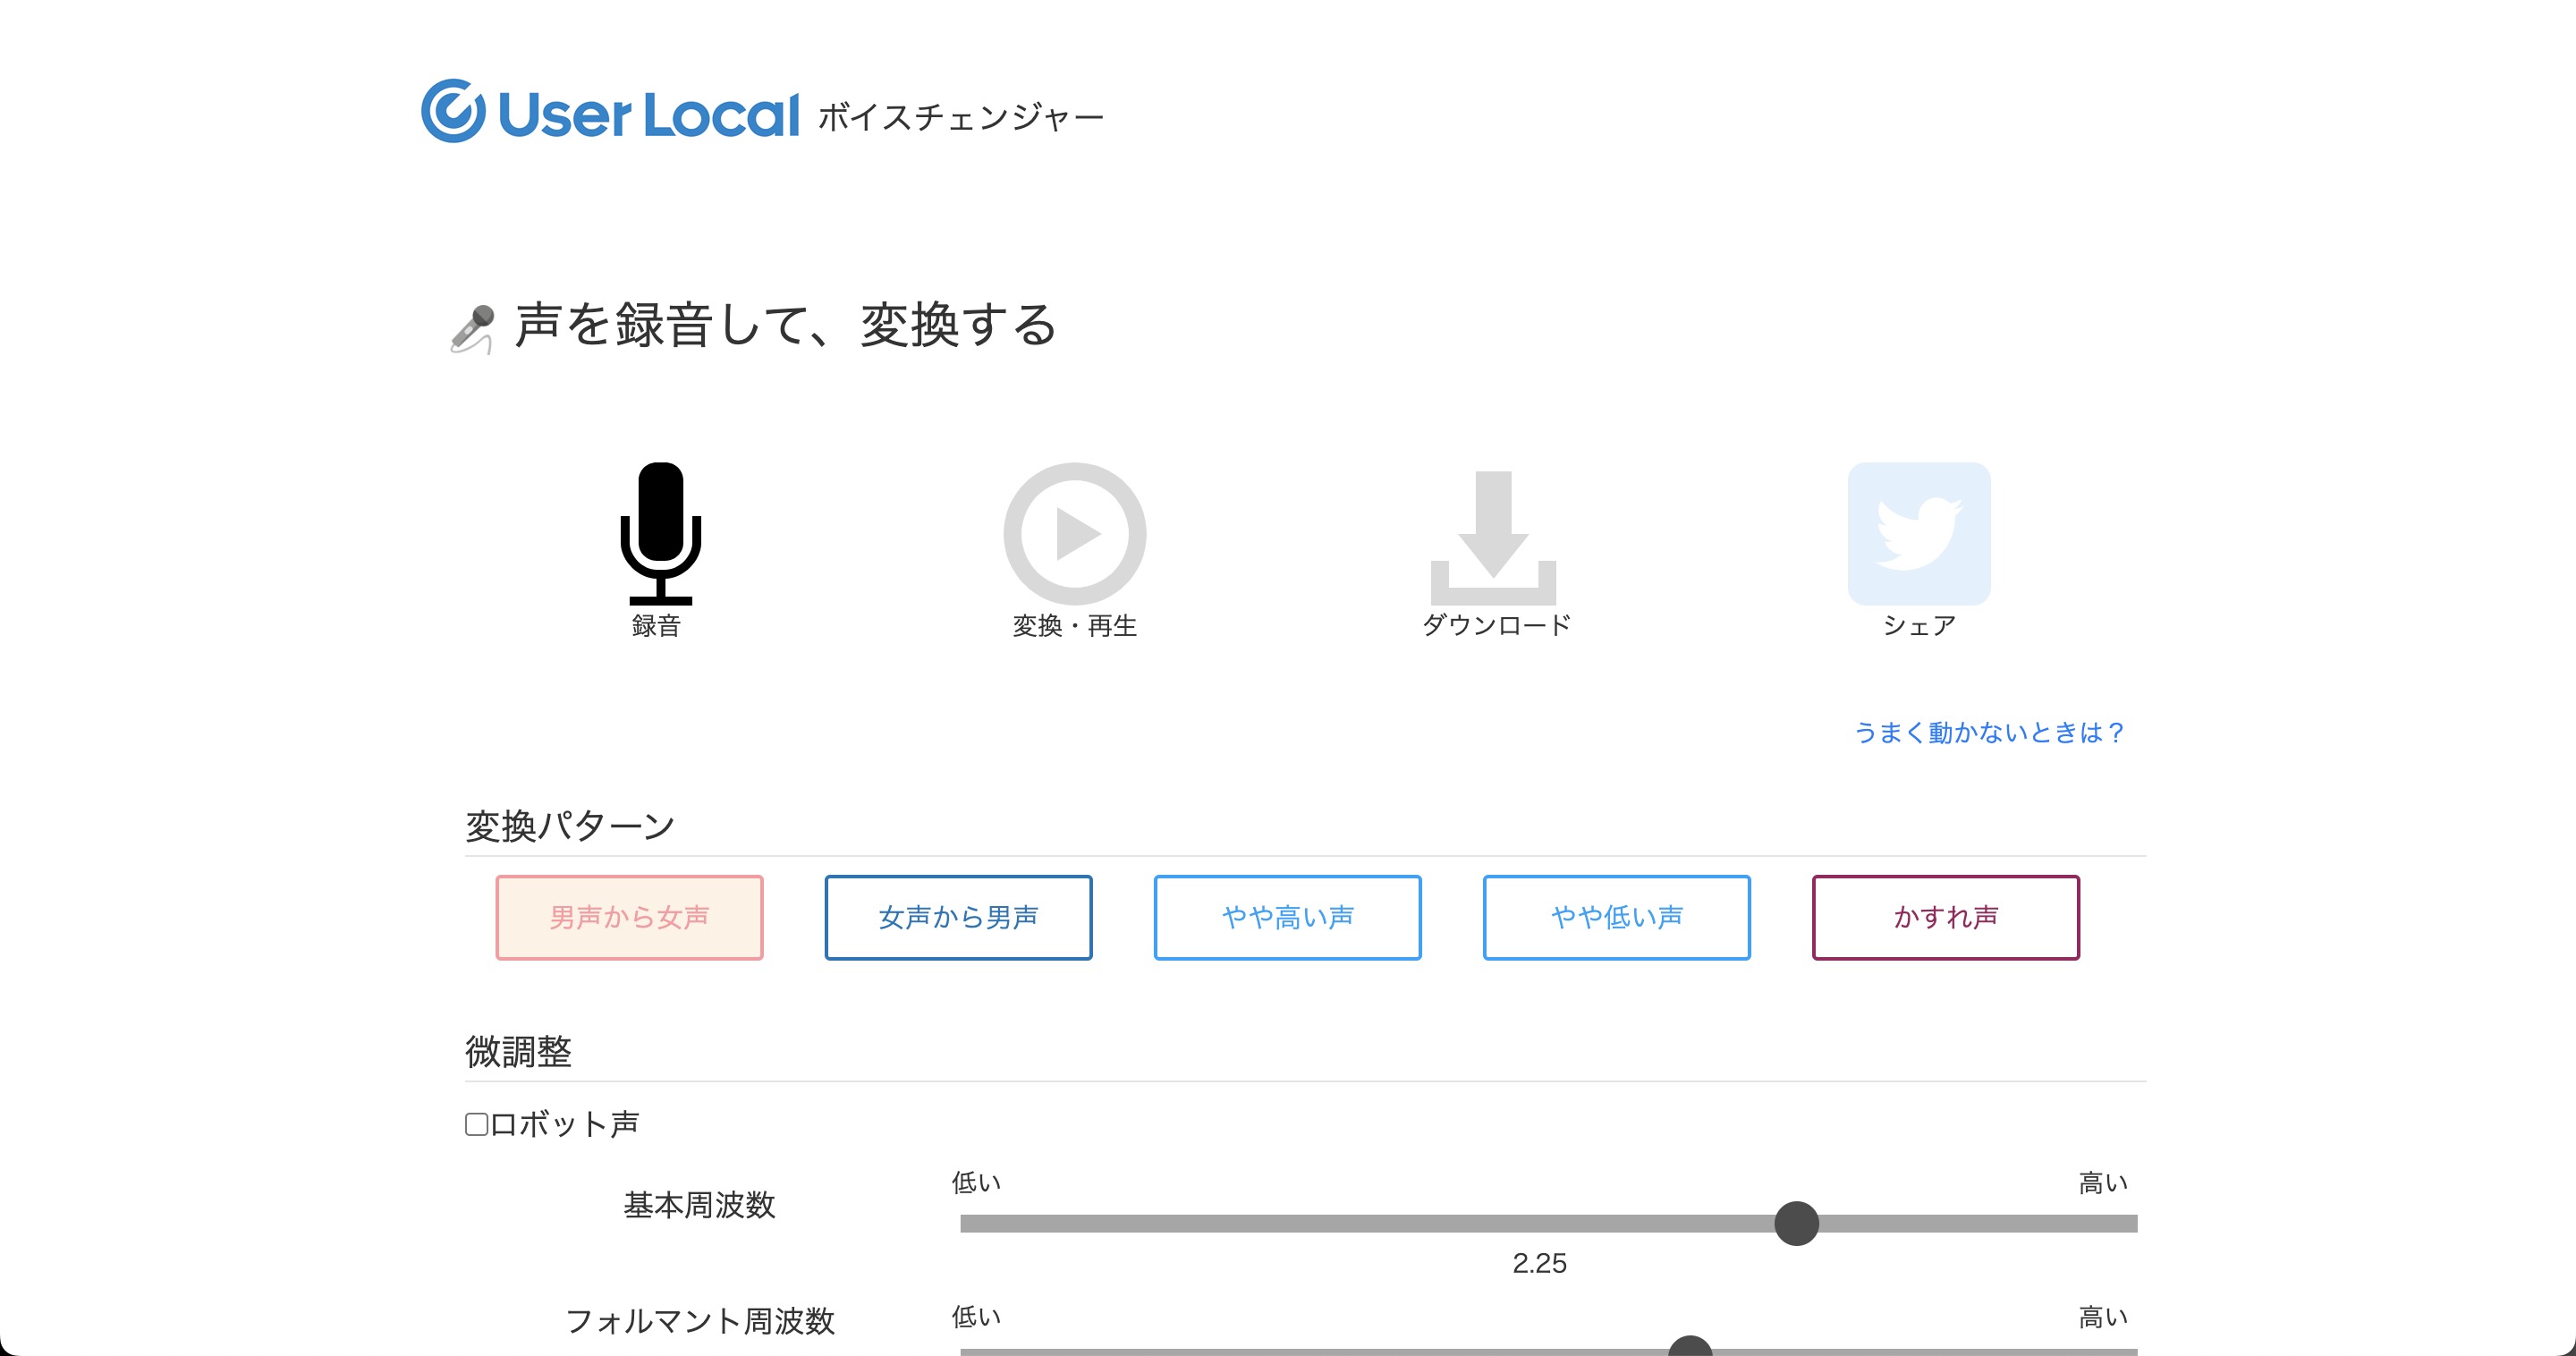Image resolution: width=2576 pixels, height=1356 pixels.
Task: Click the small microphone emoji beside heading
Action: pos(472,328)
